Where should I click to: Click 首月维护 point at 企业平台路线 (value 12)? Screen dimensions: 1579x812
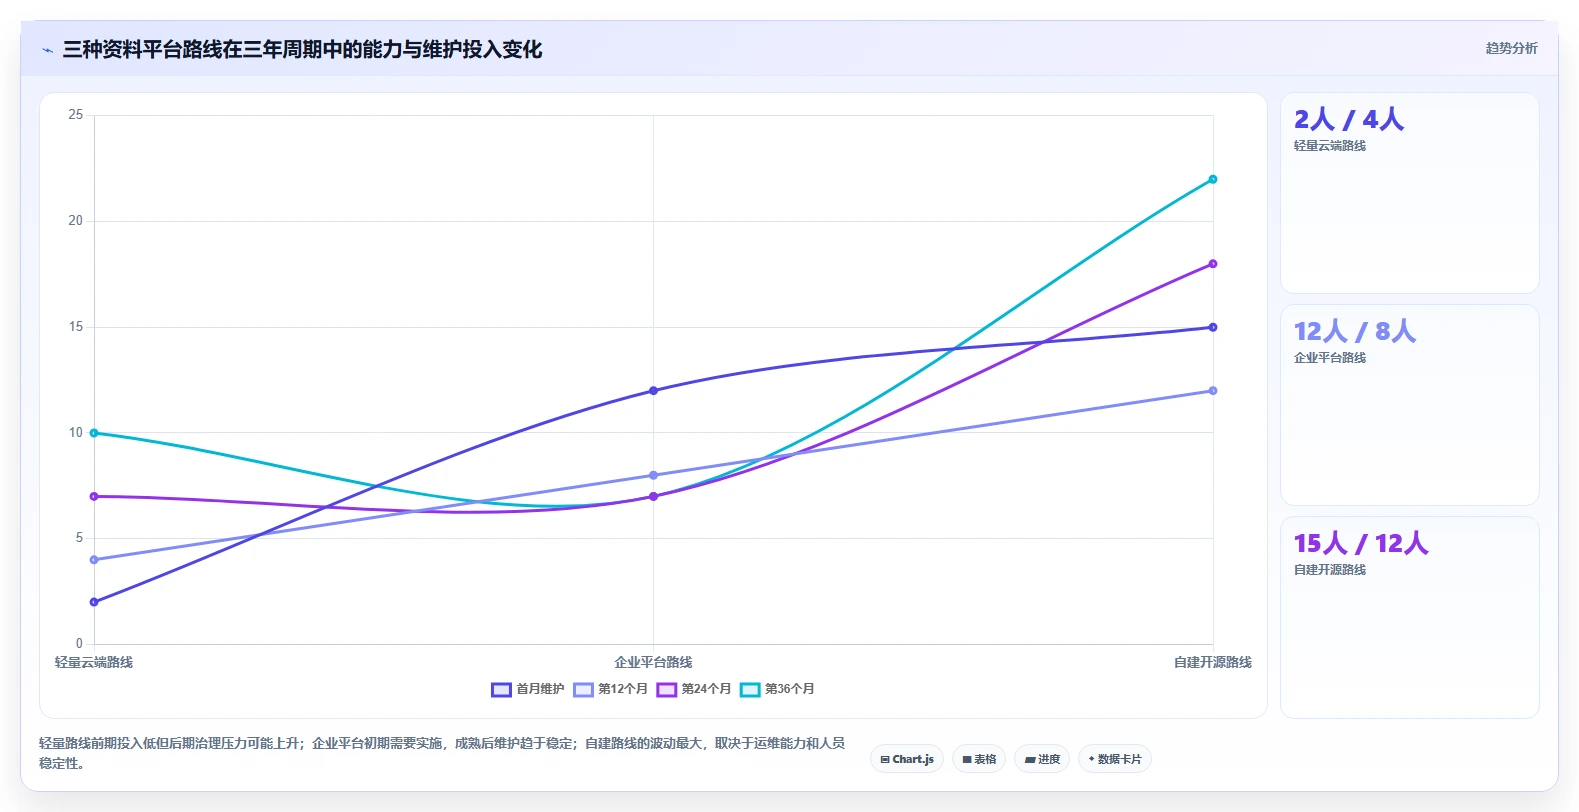pos(654,391)
